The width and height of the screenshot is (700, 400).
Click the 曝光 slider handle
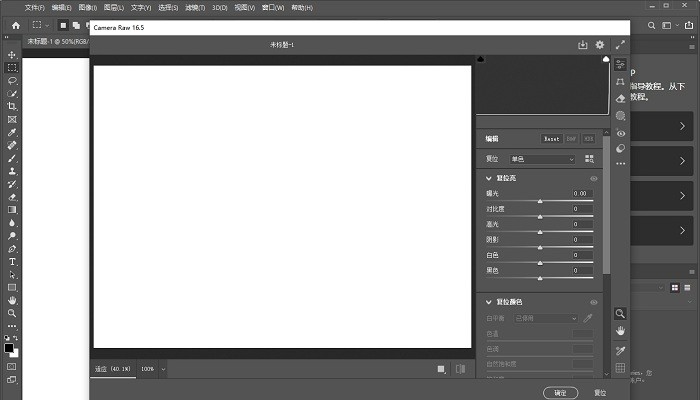tap(540, 201)
